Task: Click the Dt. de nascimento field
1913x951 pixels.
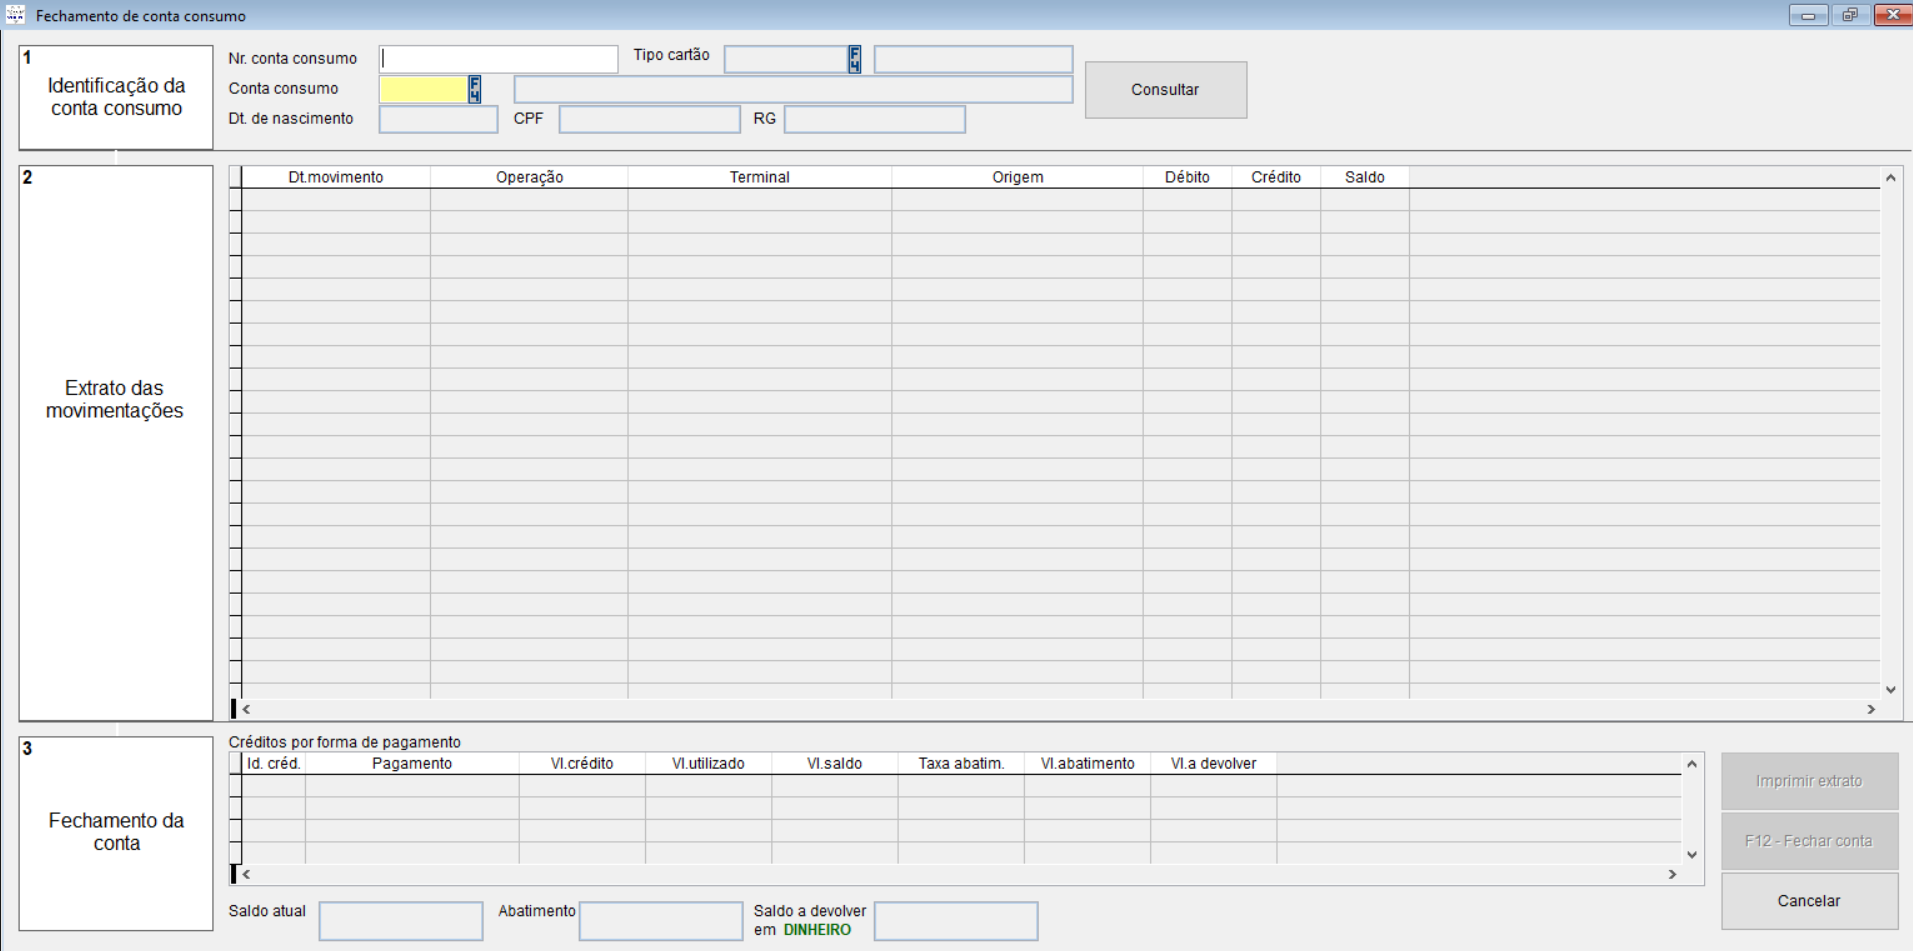Action: (x=438, y=120)
